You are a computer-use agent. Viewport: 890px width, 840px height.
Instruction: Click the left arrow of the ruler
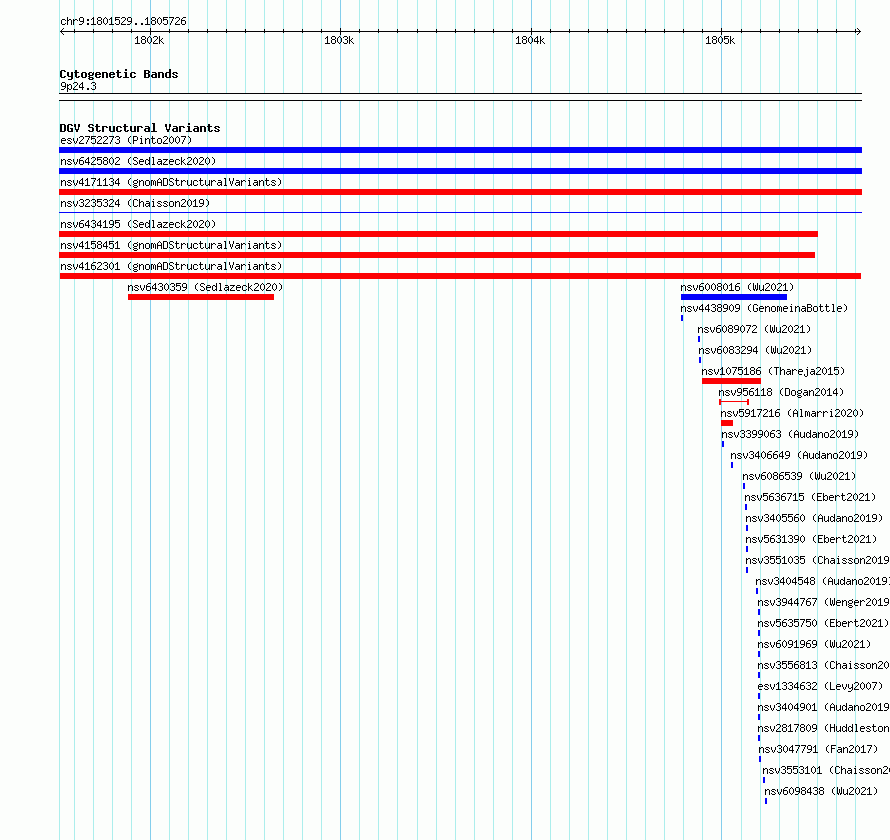click(x=62, y=32)
